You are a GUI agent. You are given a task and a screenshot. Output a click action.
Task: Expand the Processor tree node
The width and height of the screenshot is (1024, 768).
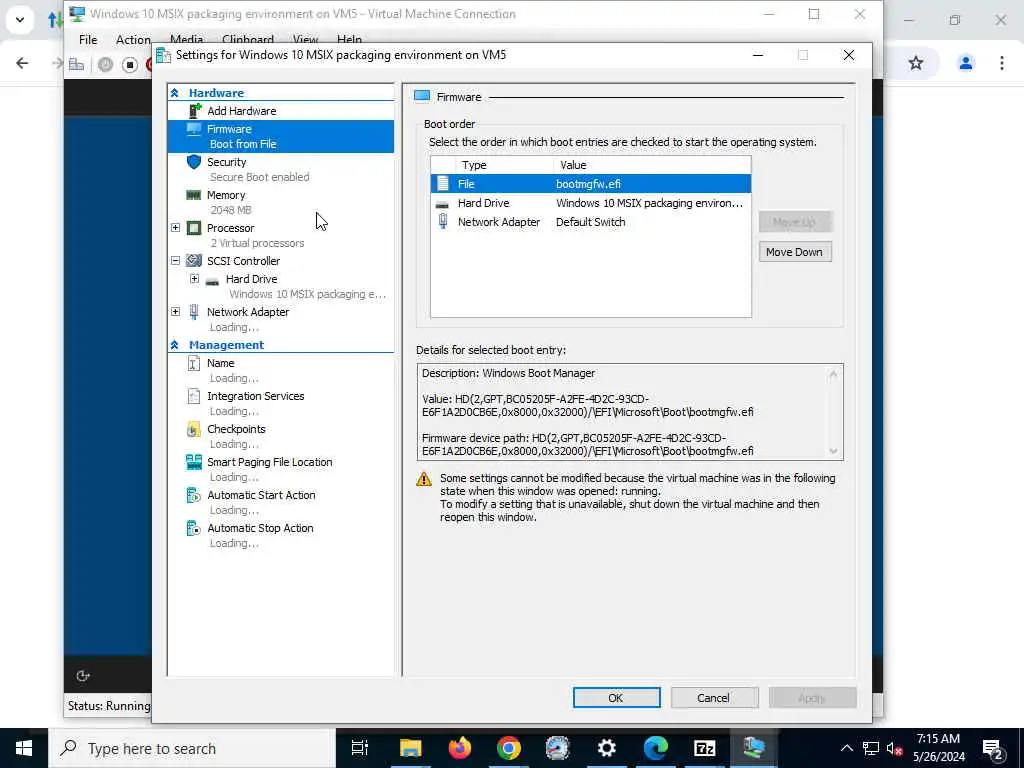[x=176, y=228]
